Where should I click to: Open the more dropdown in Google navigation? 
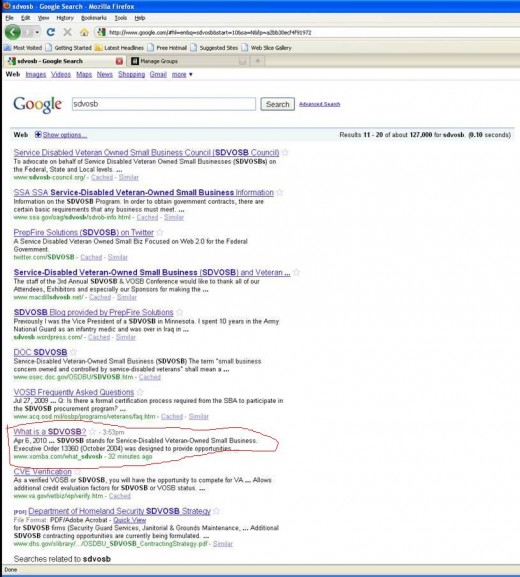[182, 74]
